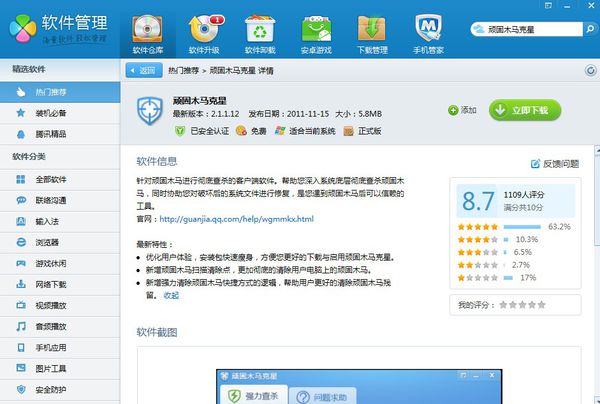Rate five stars under 我的评分

pos(541,305)
